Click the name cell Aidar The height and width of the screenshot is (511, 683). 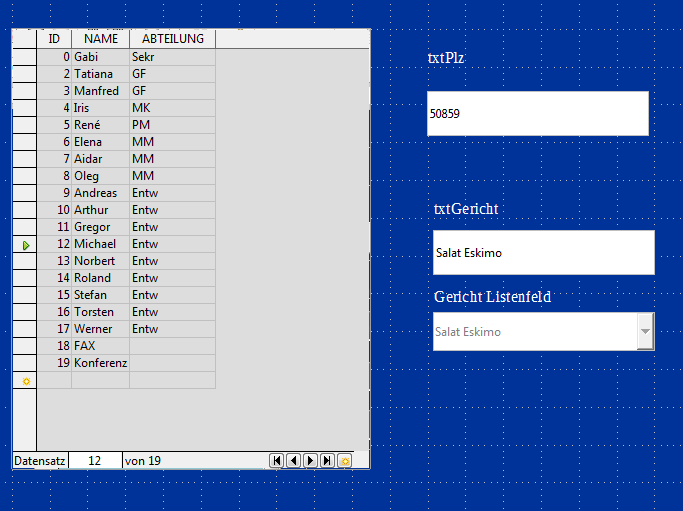(x=100, y=159)
